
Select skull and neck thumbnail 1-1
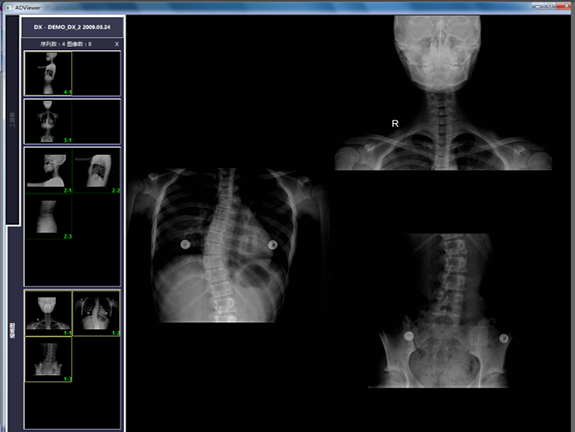pyautogui.click(x=48, y=313)
